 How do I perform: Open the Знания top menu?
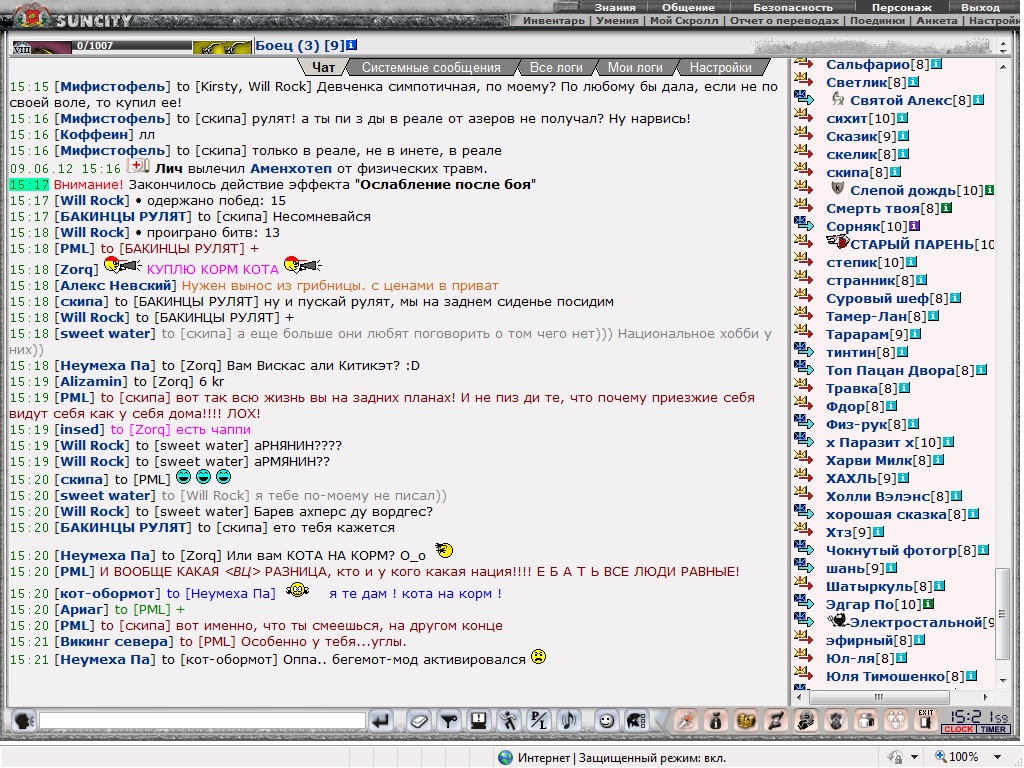615,7
